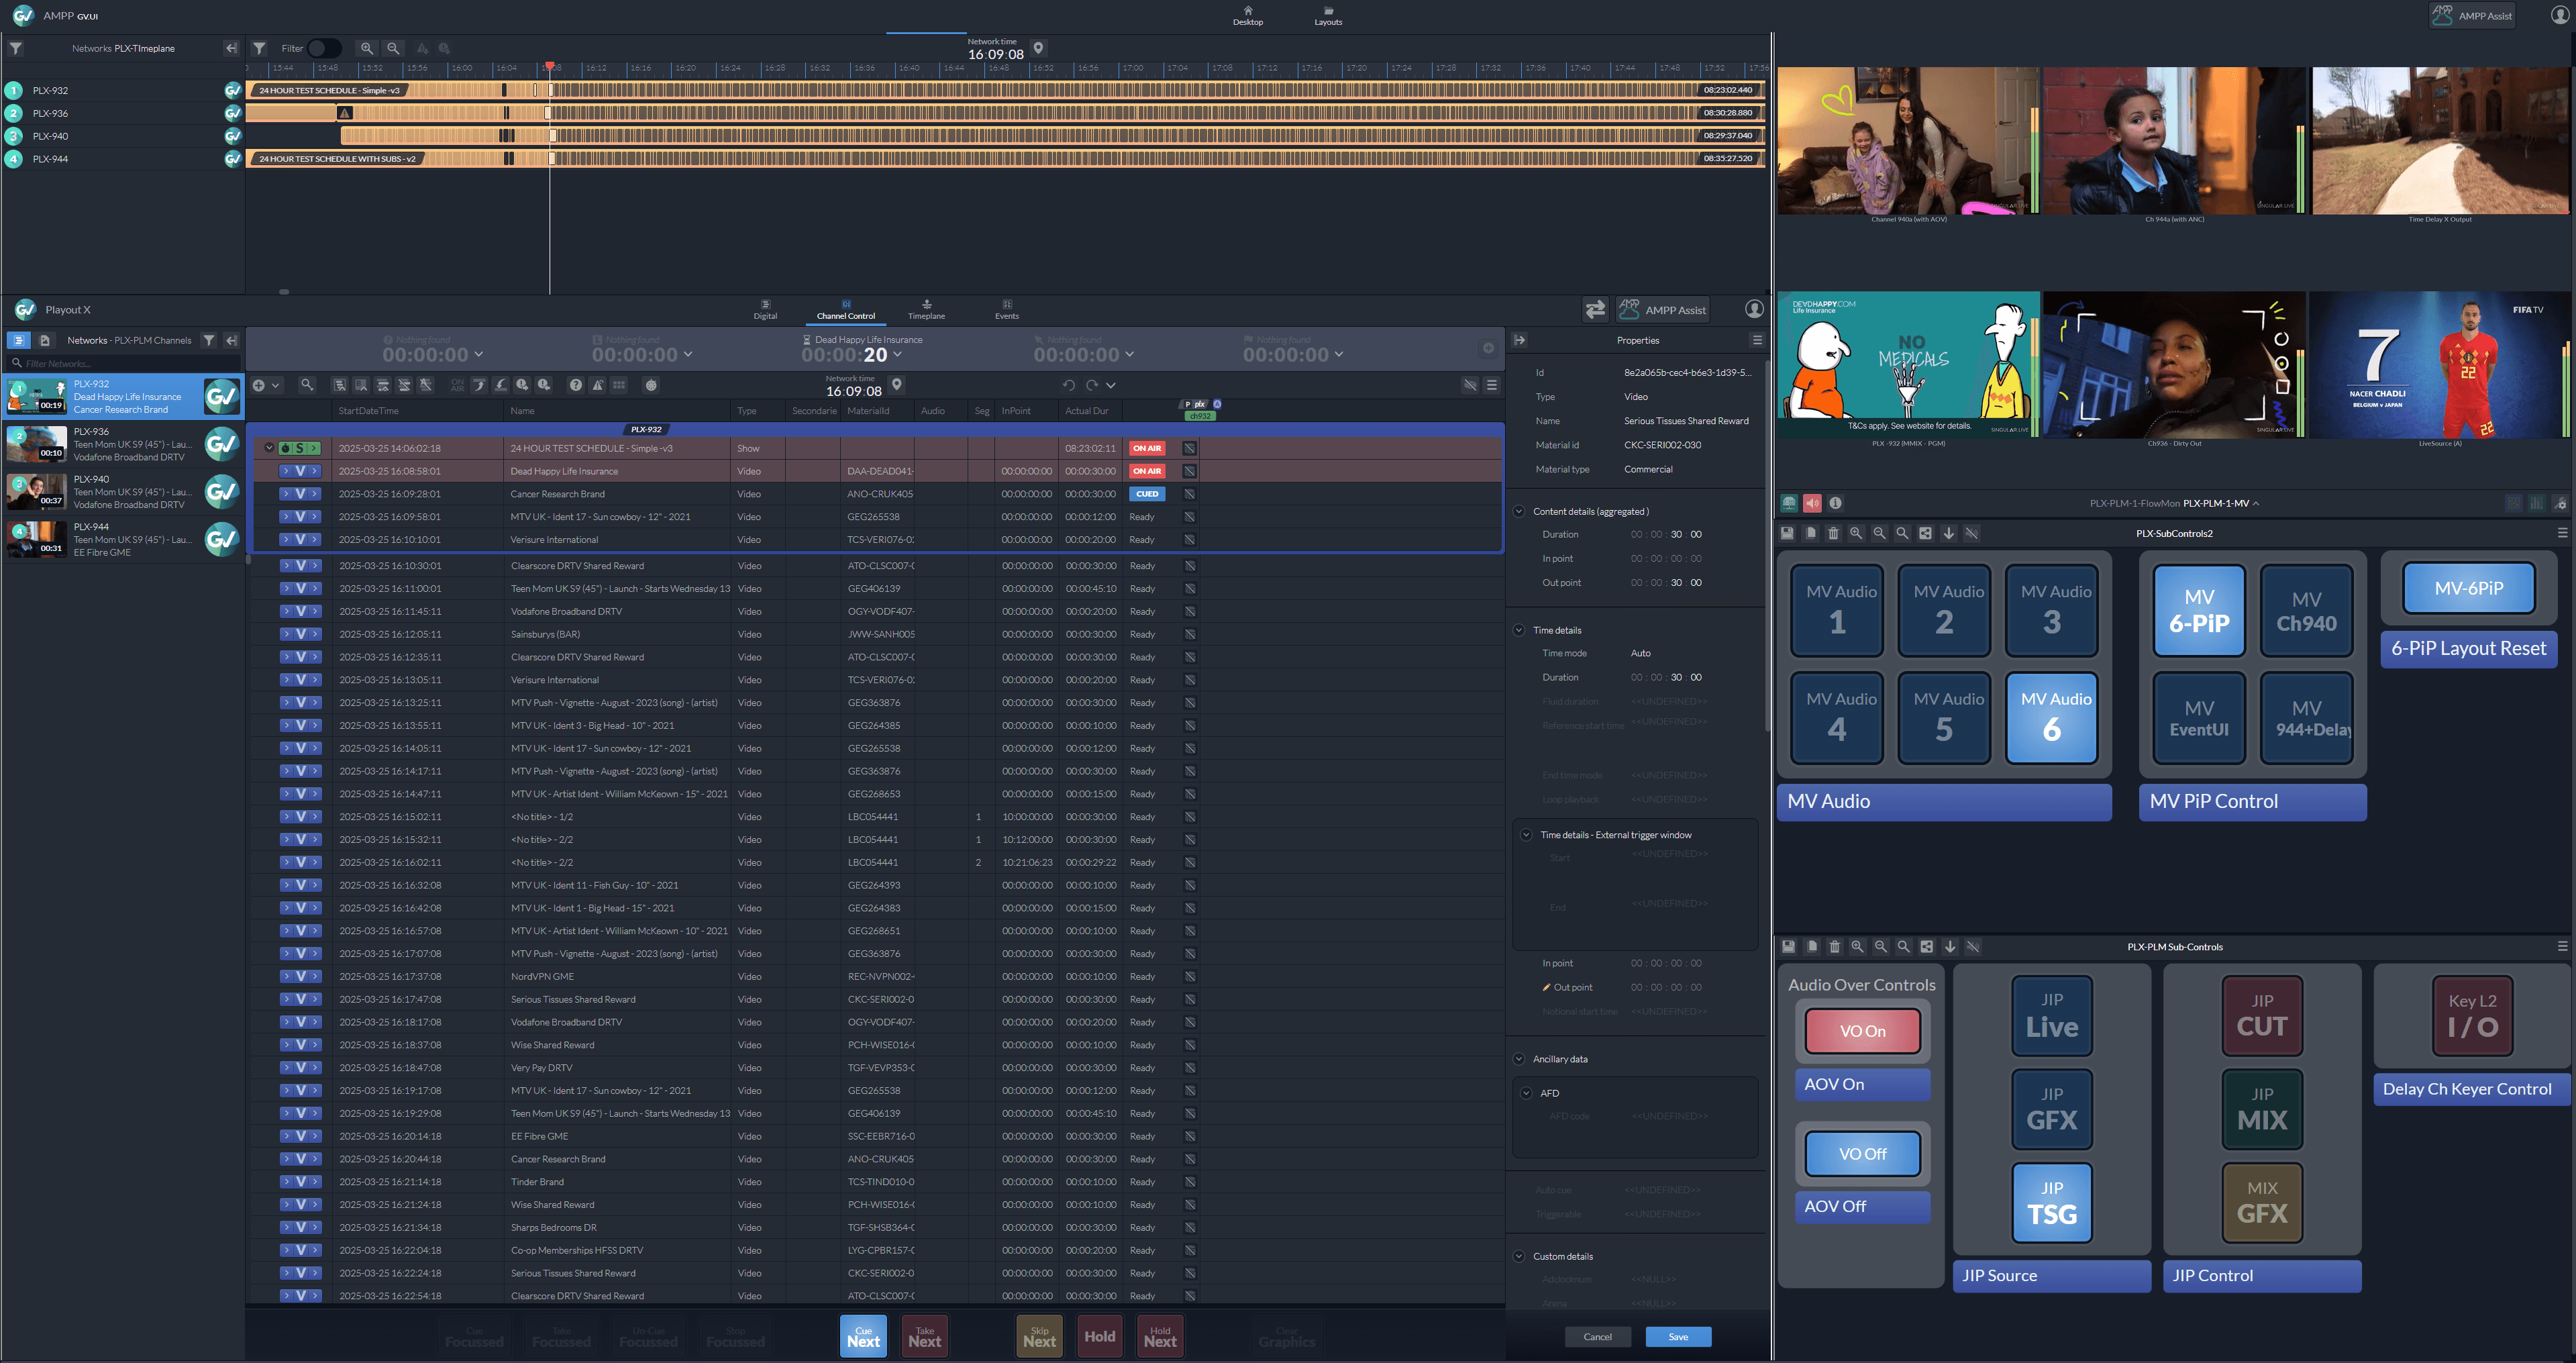This screenshot has width=2576, height=1363.
Task: Open the Layouts folder icon
Action: [x=1328, y=10]
